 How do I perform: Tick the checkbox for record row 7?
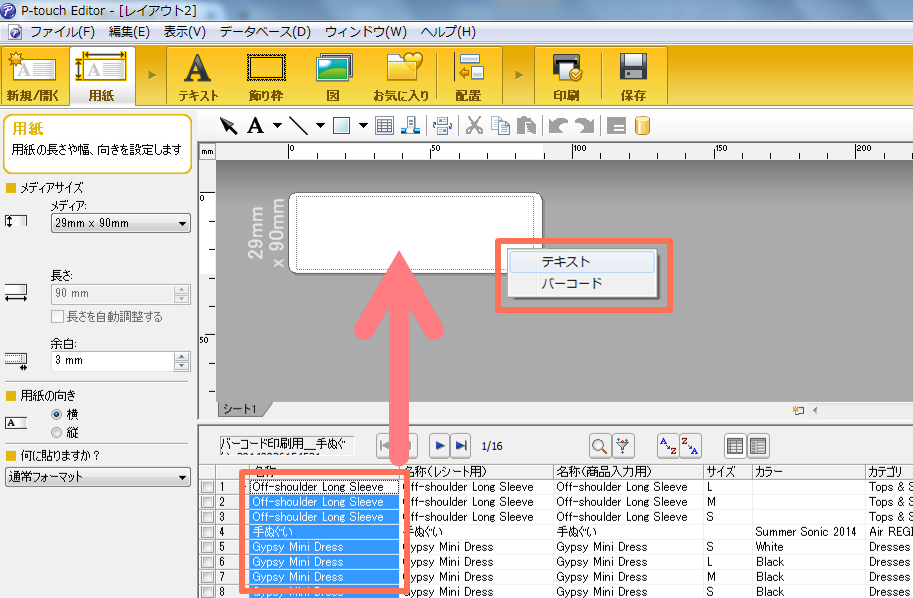pos(207,578)
